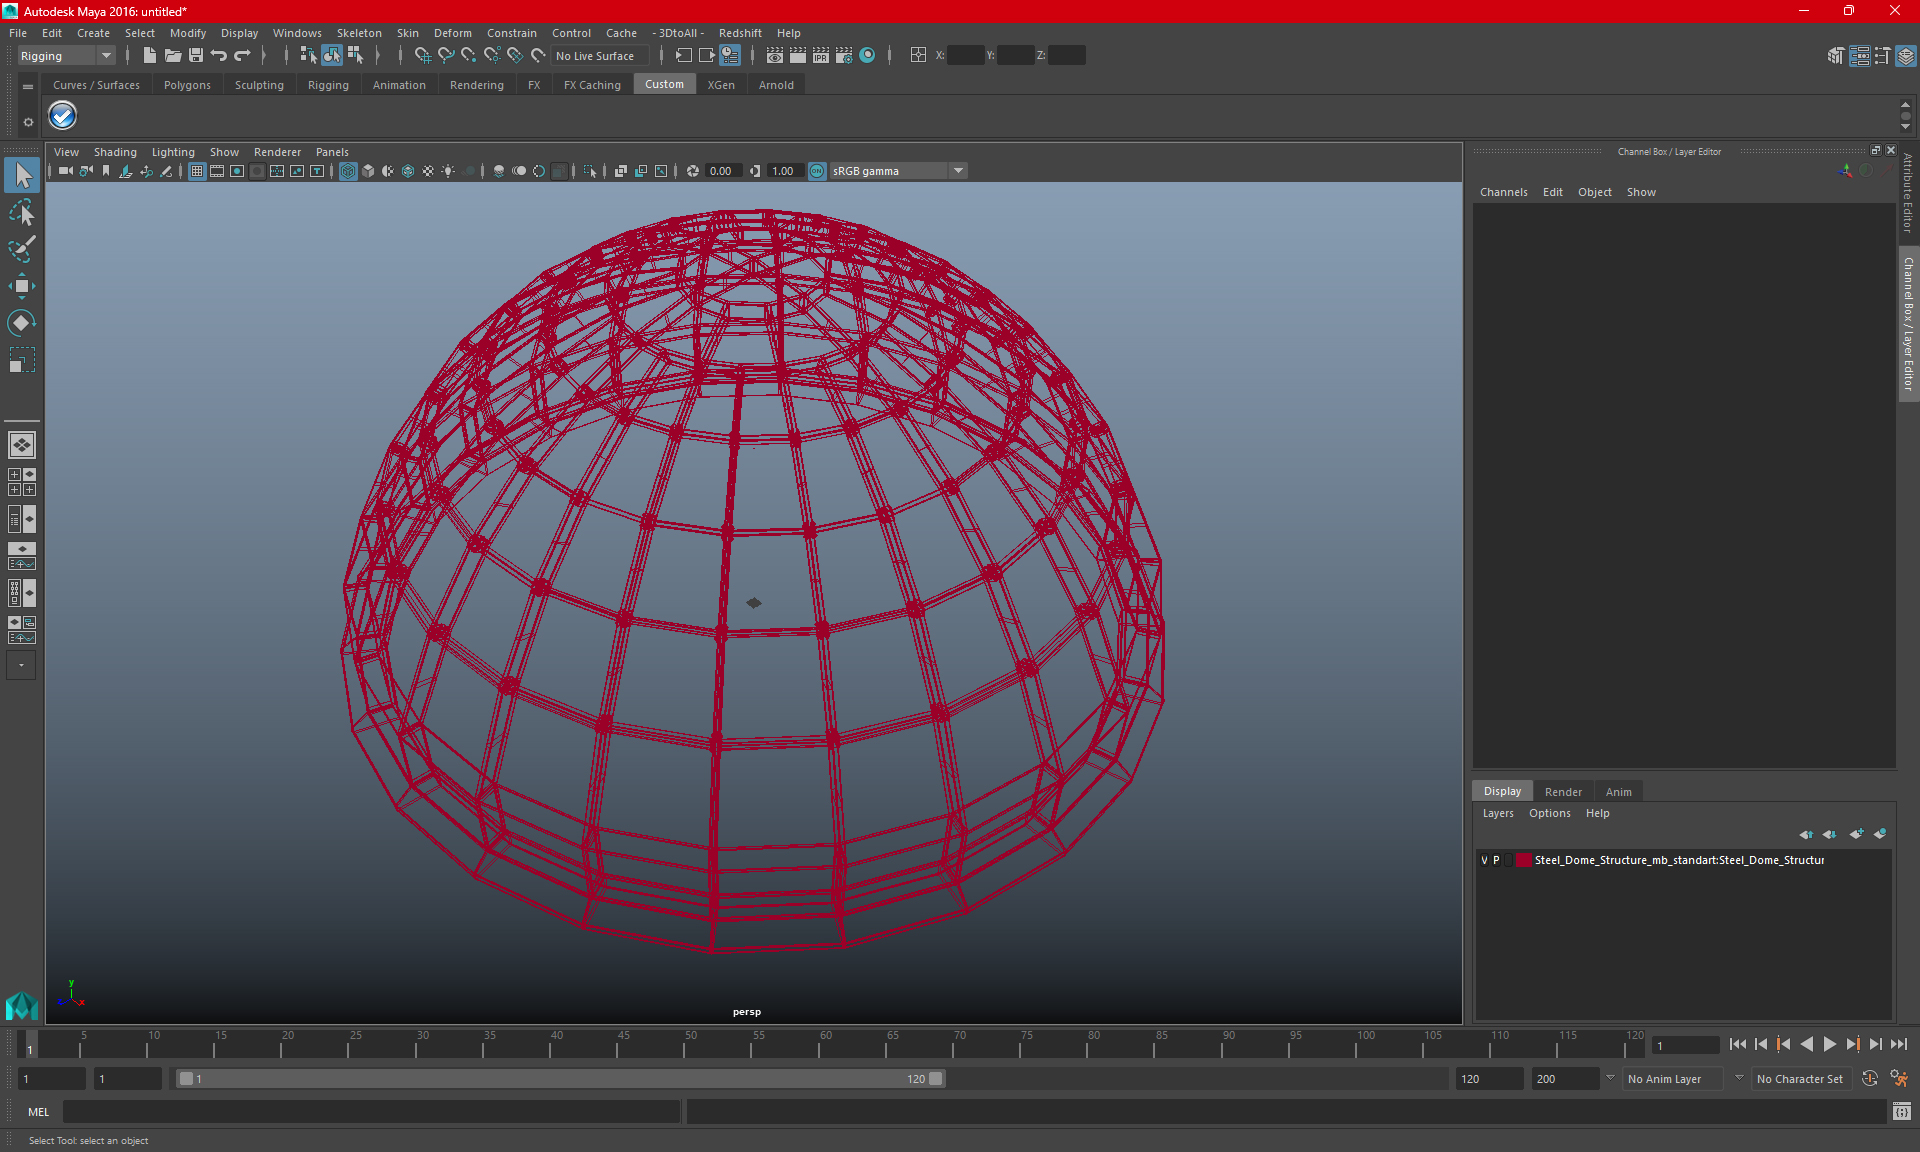Open Layers menu in layer editor

[x=1498, y=813]
